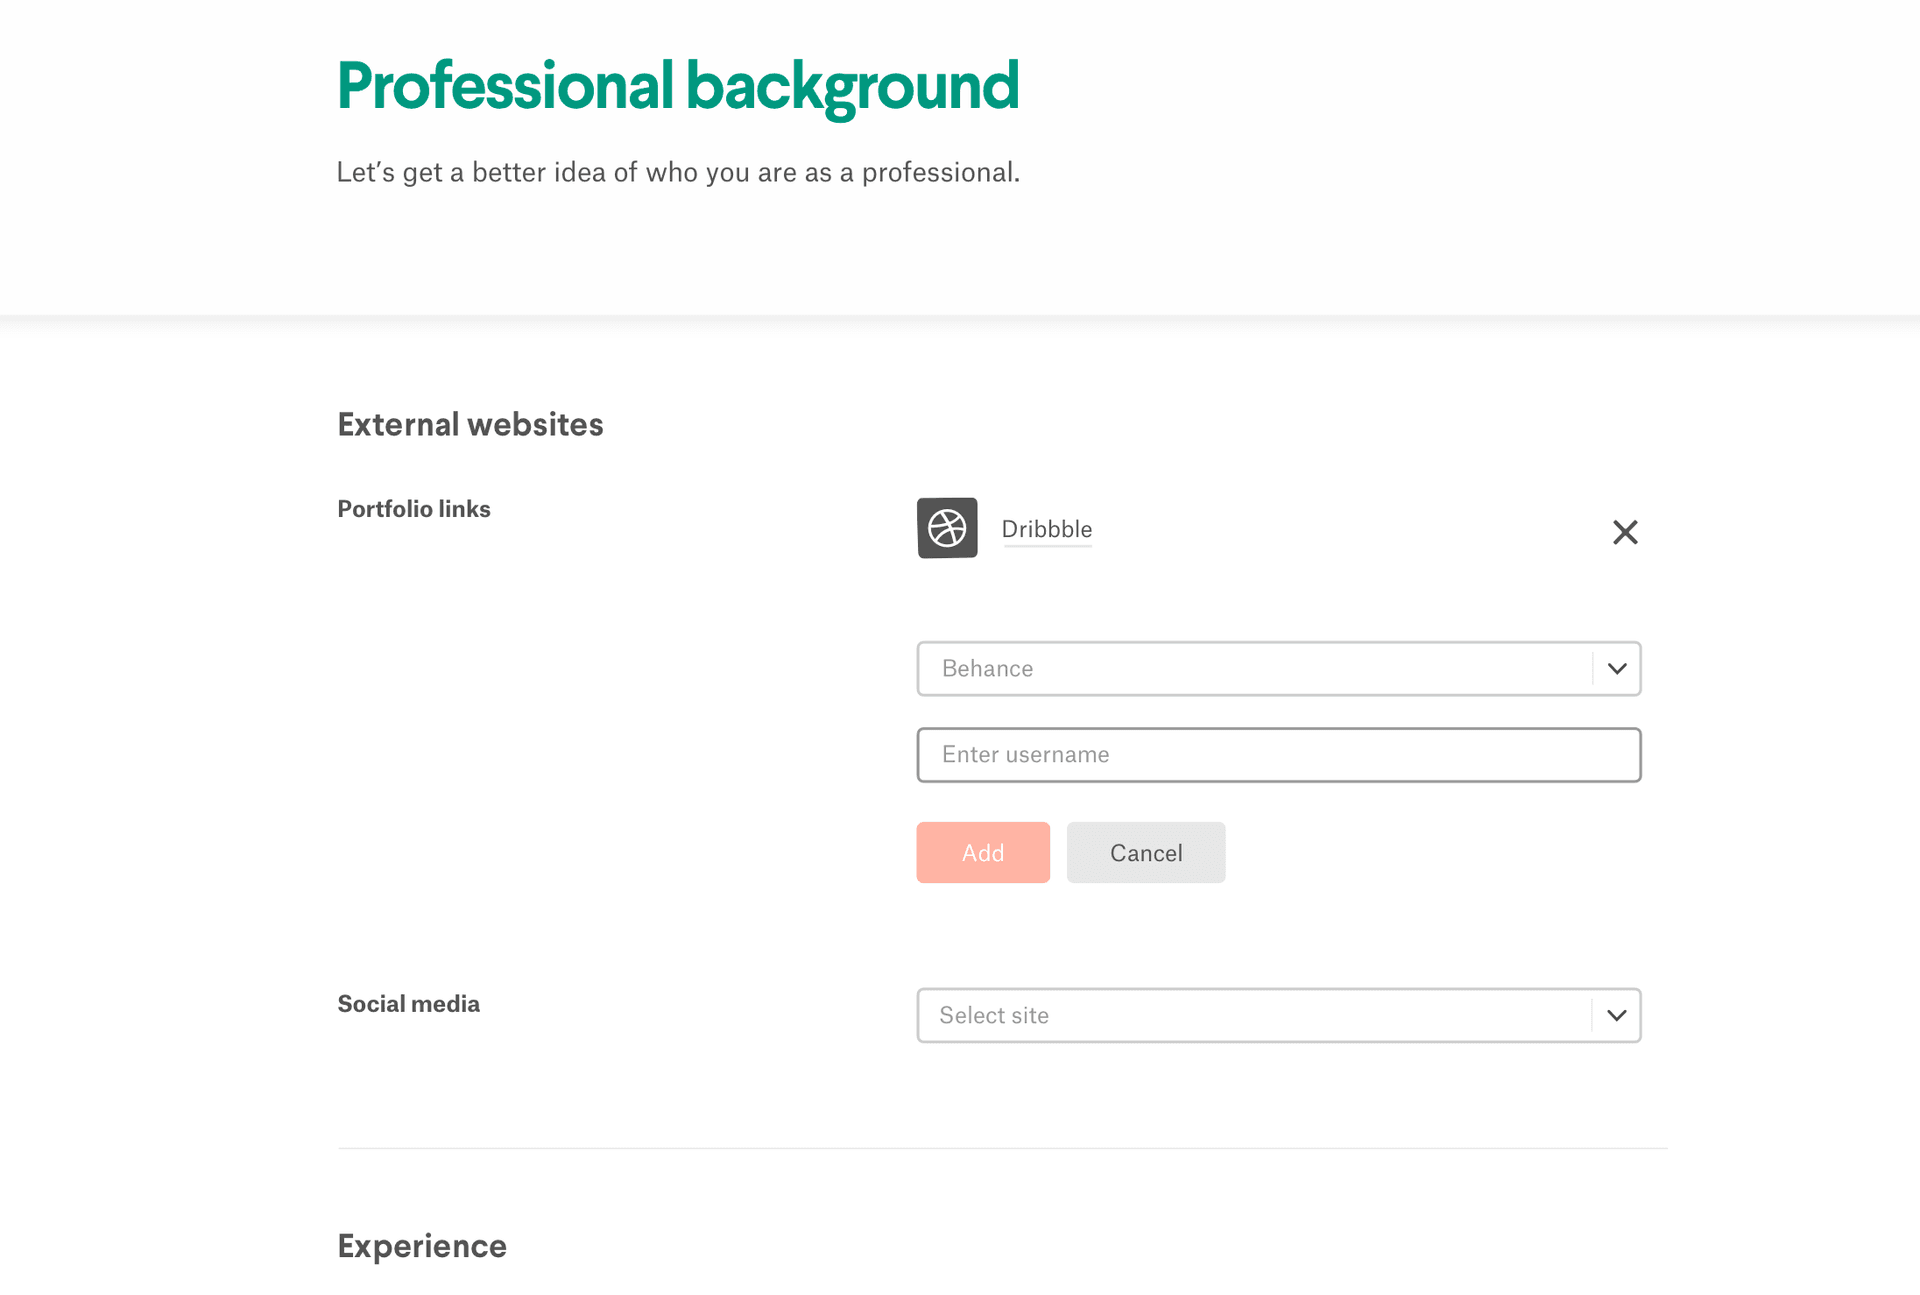
Task: Click the Add button
Action: [982, 852]
